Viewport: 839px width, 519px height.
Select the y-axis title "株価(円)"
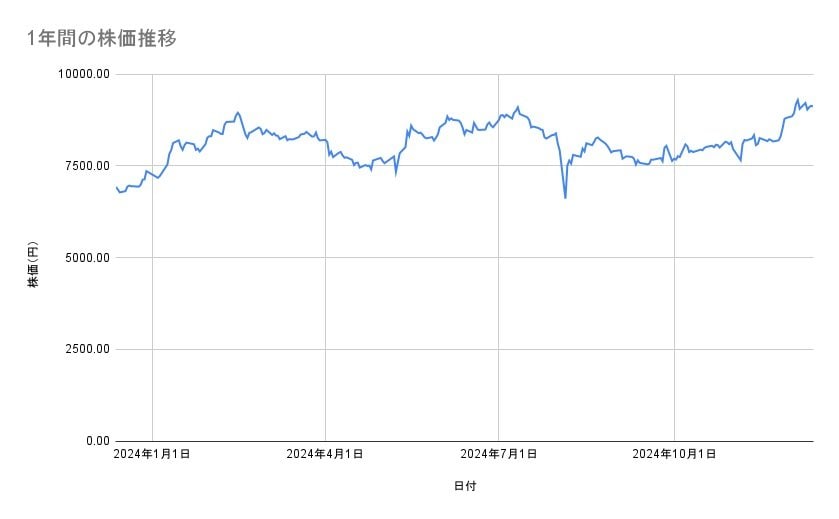click(33, 266)
